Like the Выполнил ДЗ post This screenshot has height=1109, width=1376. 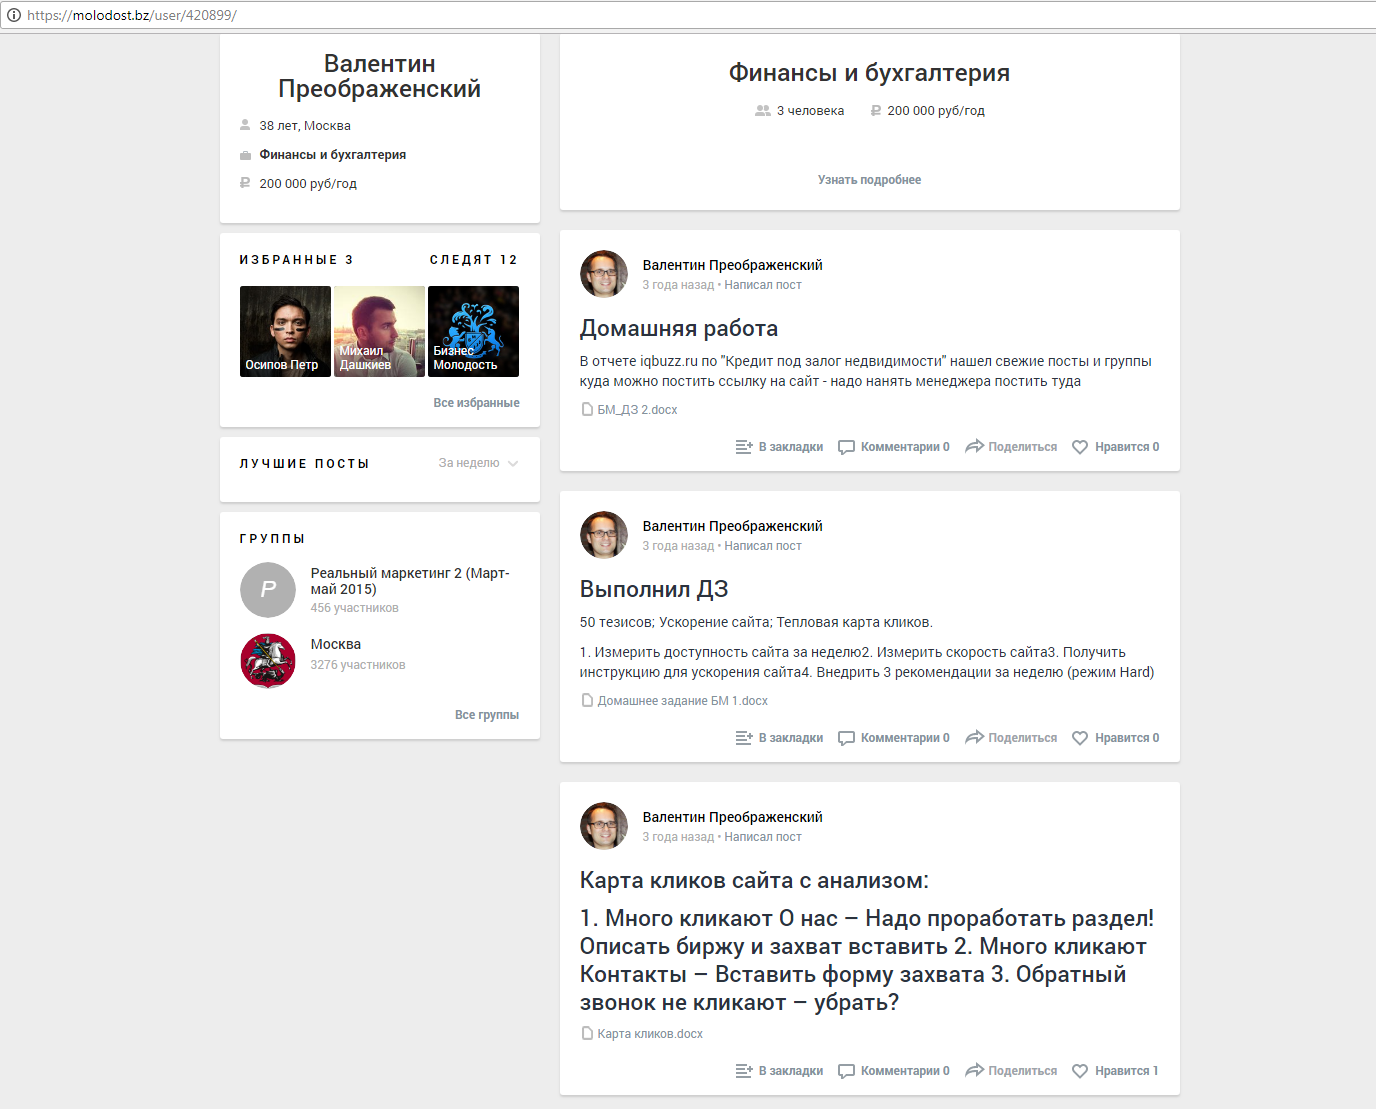tap(1115, 738)
